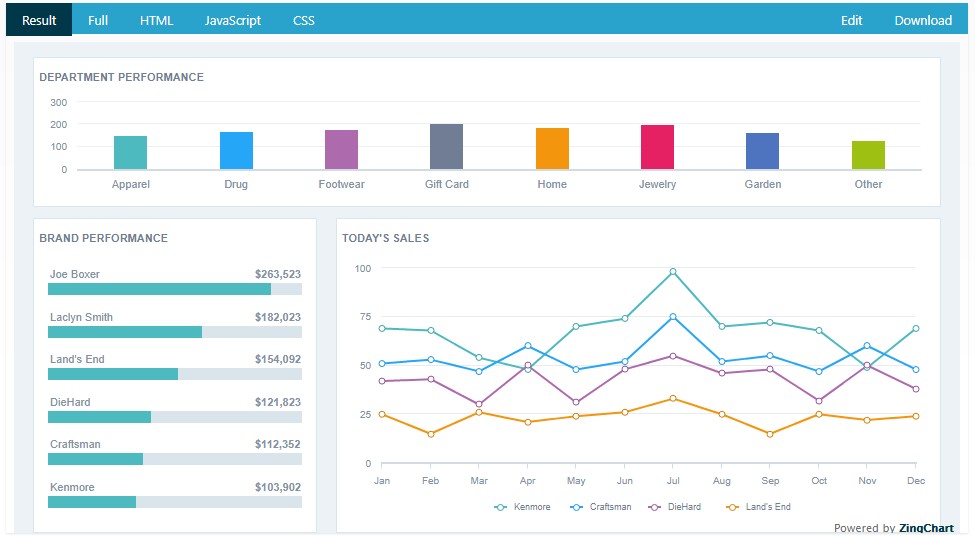Click the $263,523 value
The width and height of the screenshot is (975, 537).
[277, 274]
